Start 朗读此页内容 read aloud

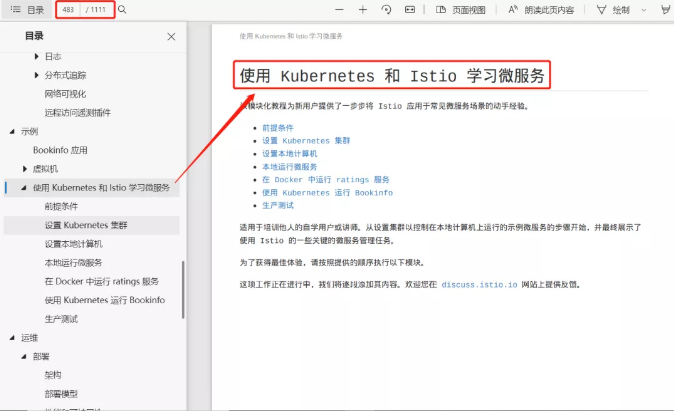(x=541, y=9)
